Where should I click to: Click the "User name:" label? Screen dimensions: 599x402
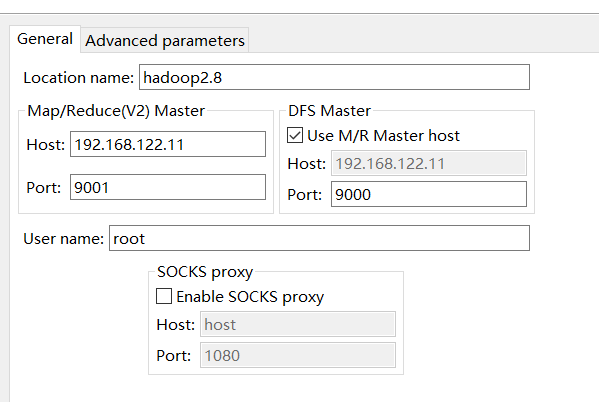point(64,238)
